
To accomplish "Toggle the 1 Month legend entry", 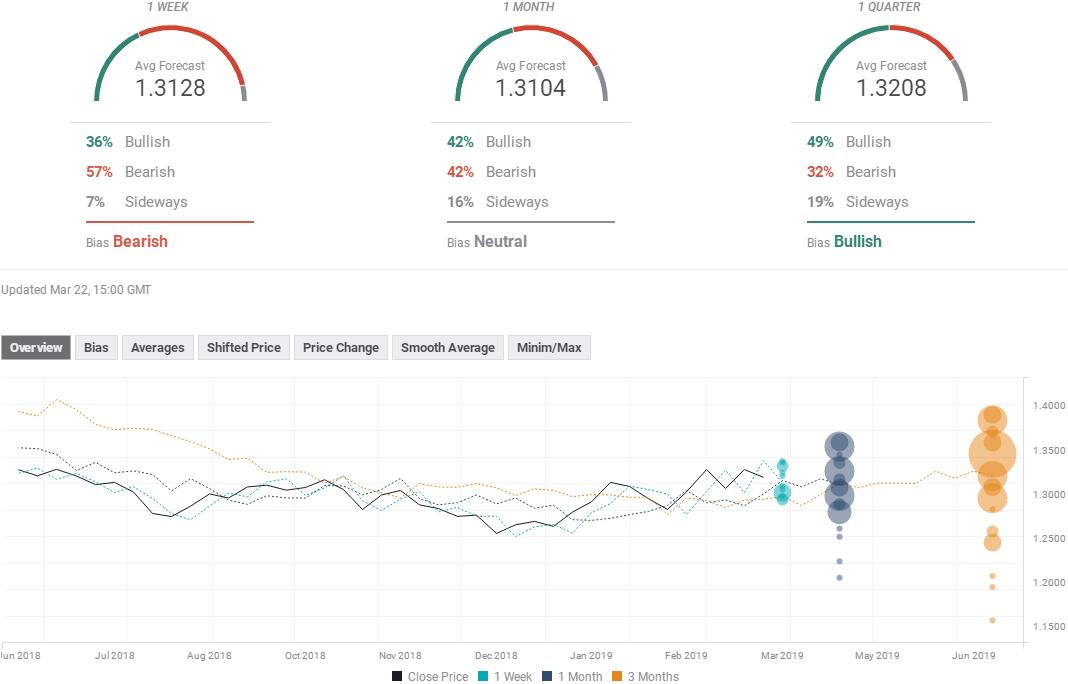I will [571, 677].
